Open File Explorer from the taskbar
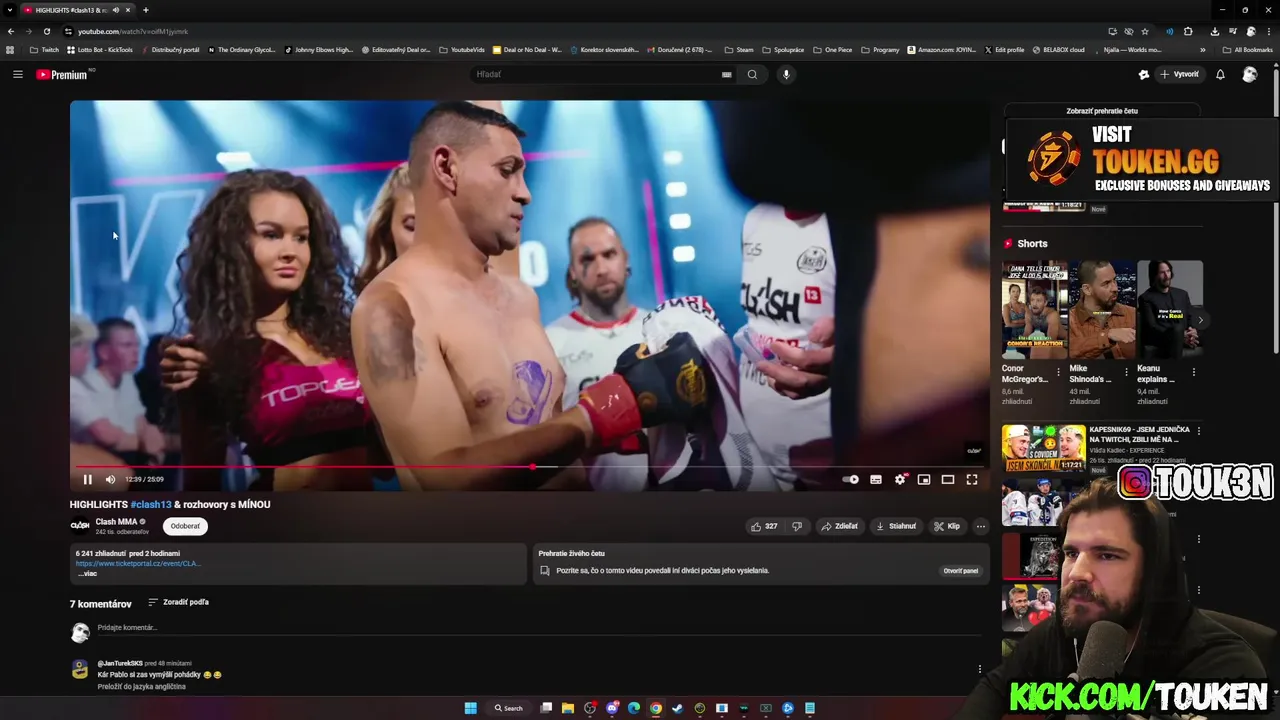Viewport: 1280px width, 720px height. click(x=568, y=708)
